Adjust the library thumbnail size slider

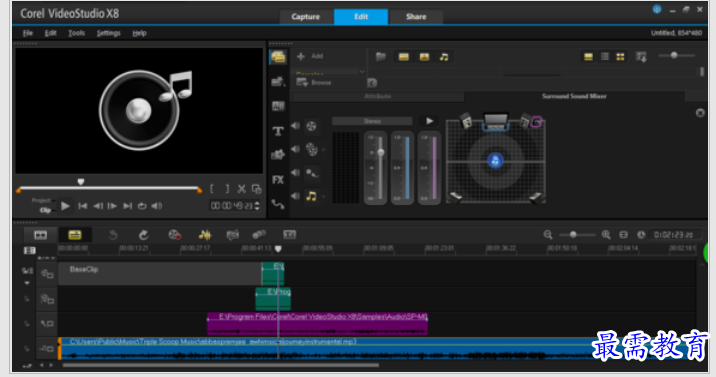[674, 55]
